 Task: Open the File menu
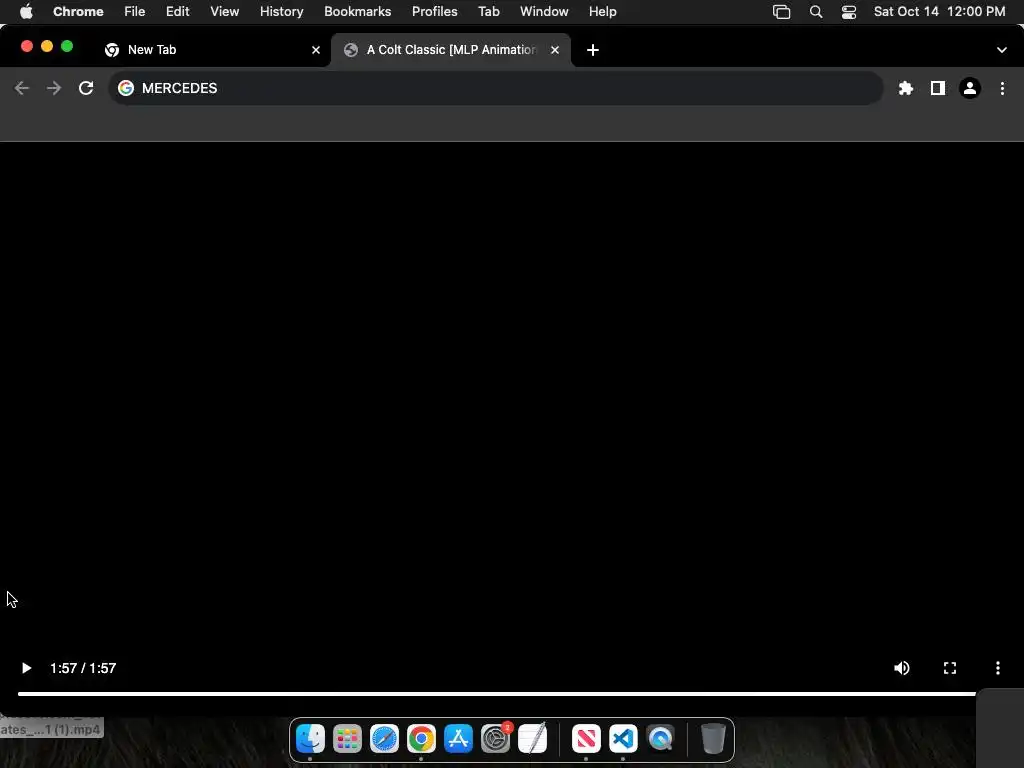135,11
